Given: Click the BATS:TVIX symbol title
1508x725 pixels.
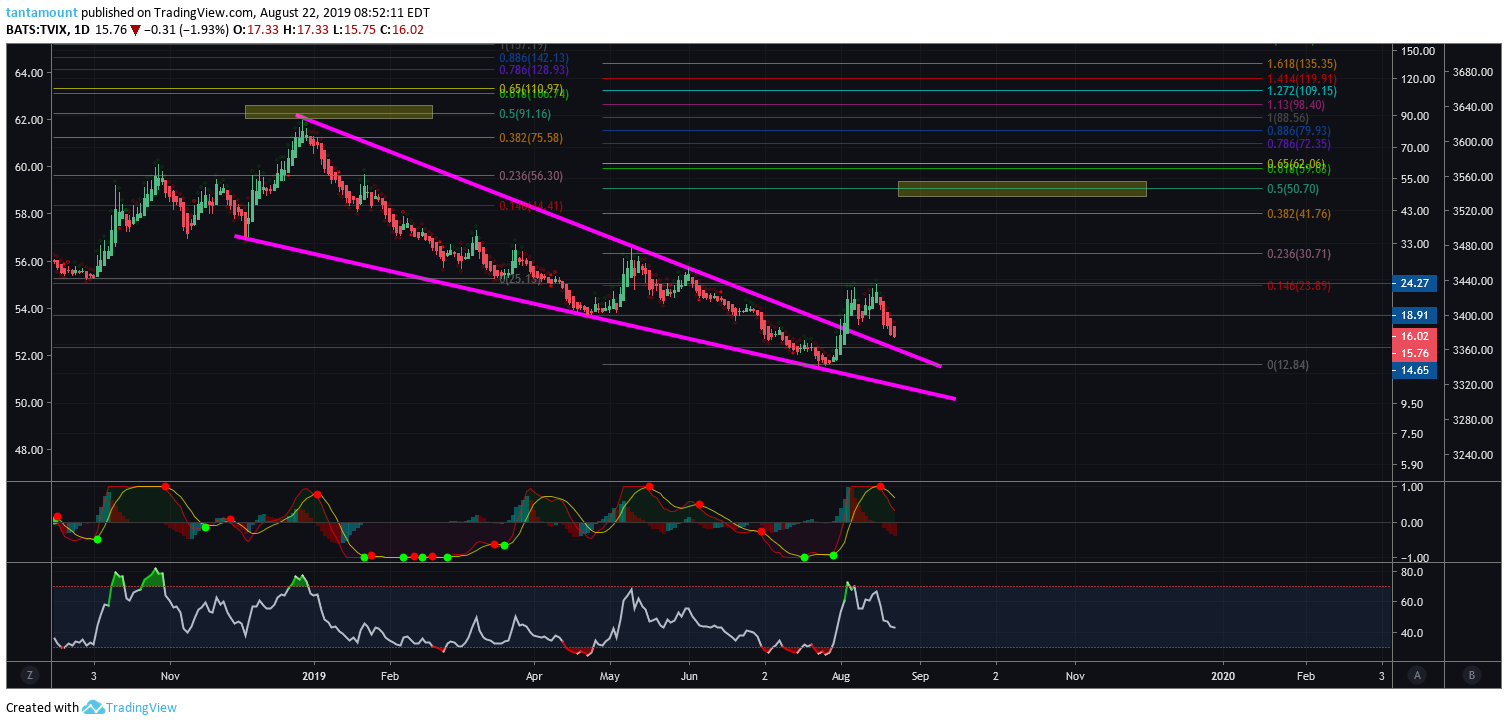Looking at the screenshot, I should coord(37,30).
